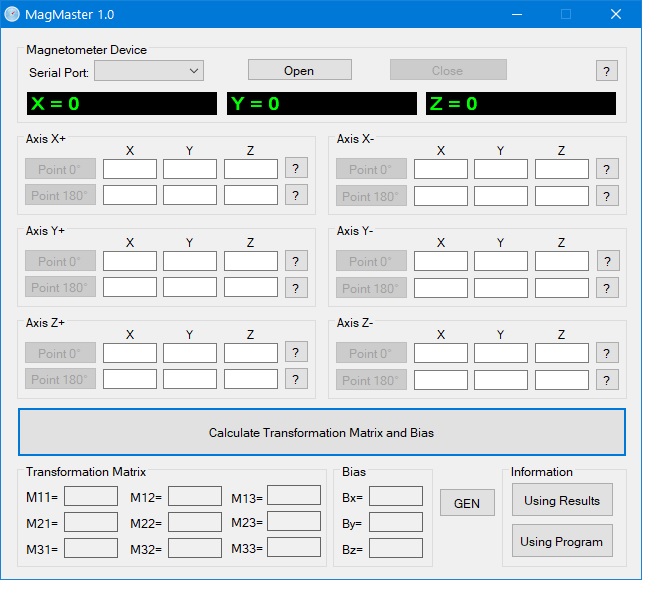
Task: Click the MagMaster app icon in title bar
Action: 12,14
